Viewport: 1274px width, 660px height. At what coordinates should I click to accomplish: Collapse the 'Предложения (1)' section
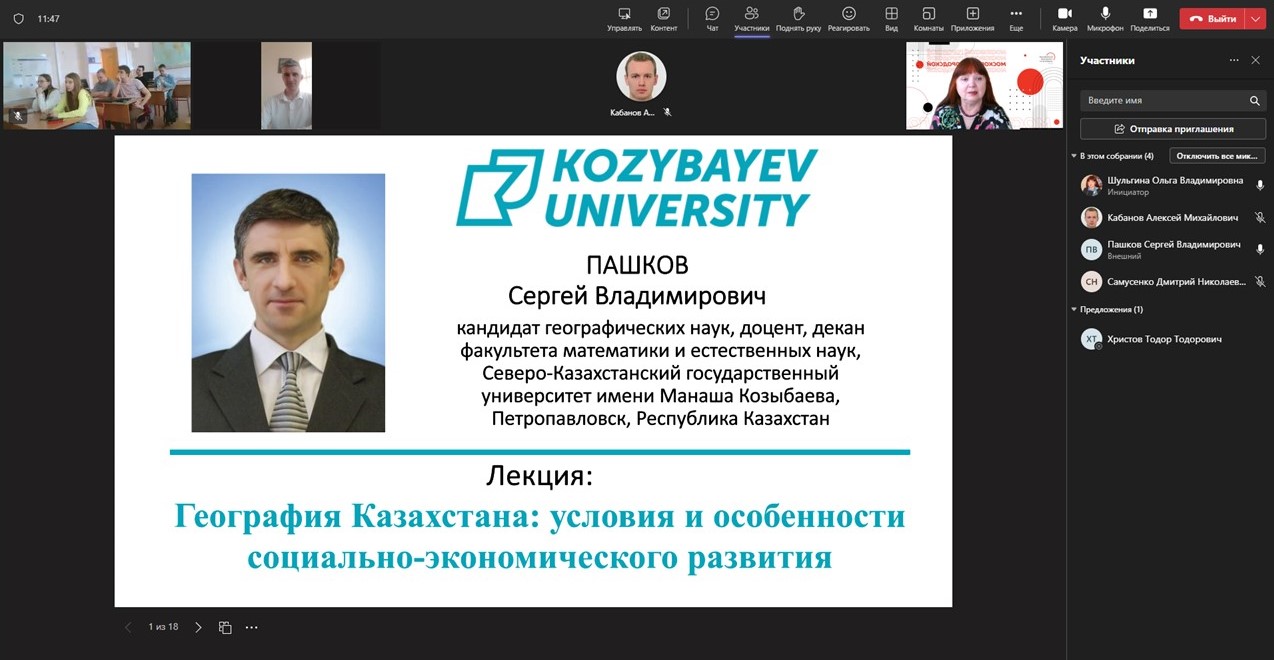click(x=1074, y=310)
